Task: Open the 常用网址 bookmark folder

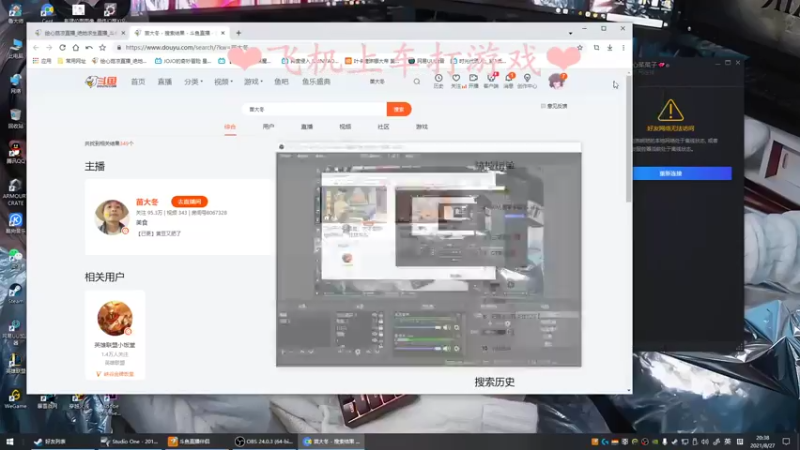Action: pyautogui.click(x=72, y=61)
